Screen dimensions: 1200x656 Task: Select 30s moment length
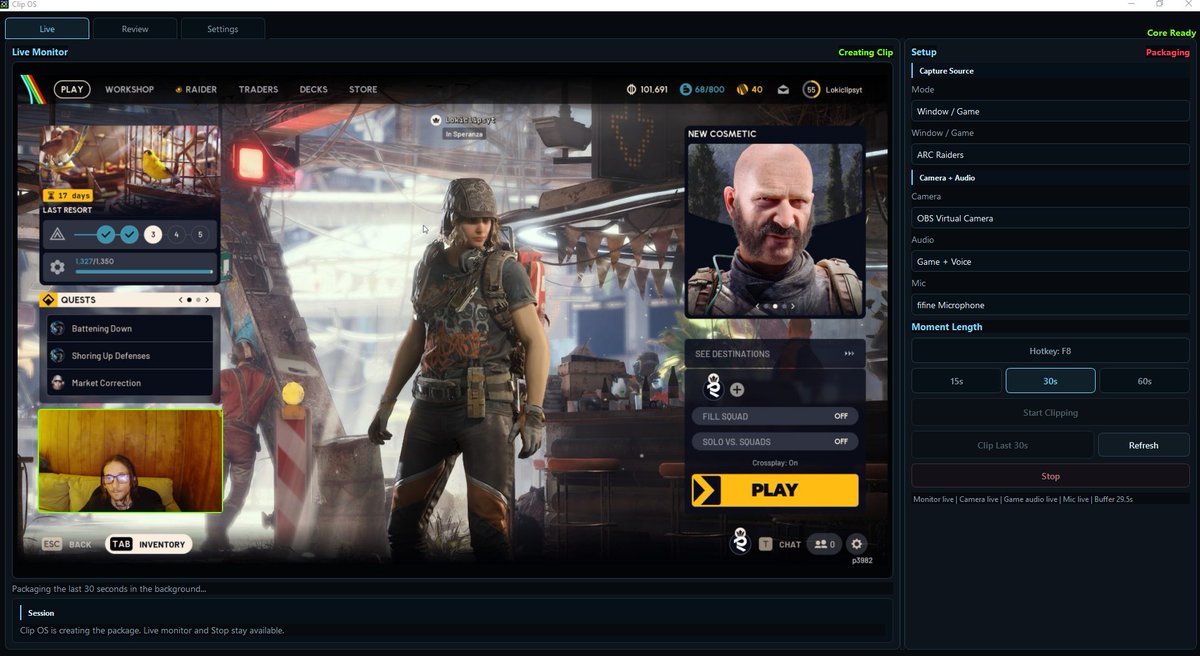[1050, 381]
